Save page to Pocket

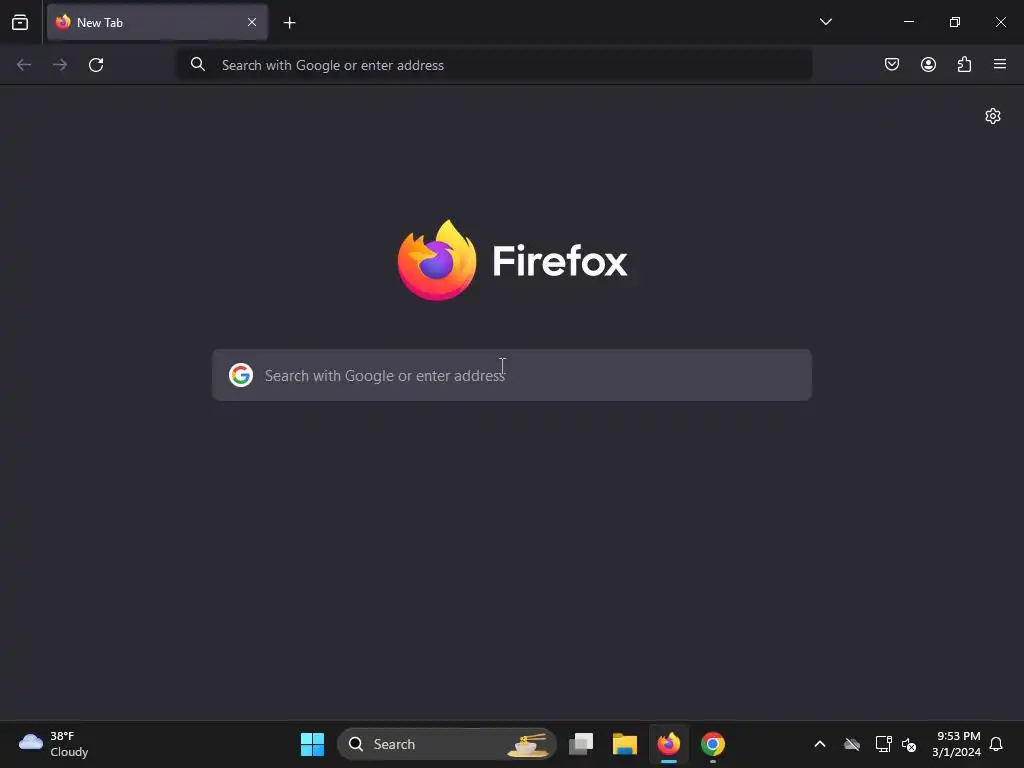click(x=891, y=64)
